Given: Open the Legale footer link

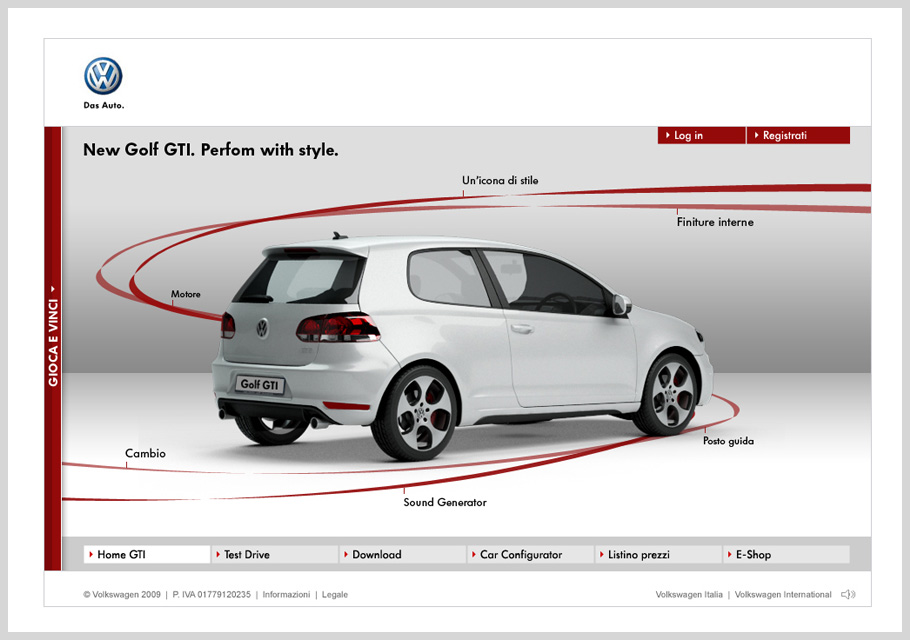Looking at the screenshot, I should [335, 595].
